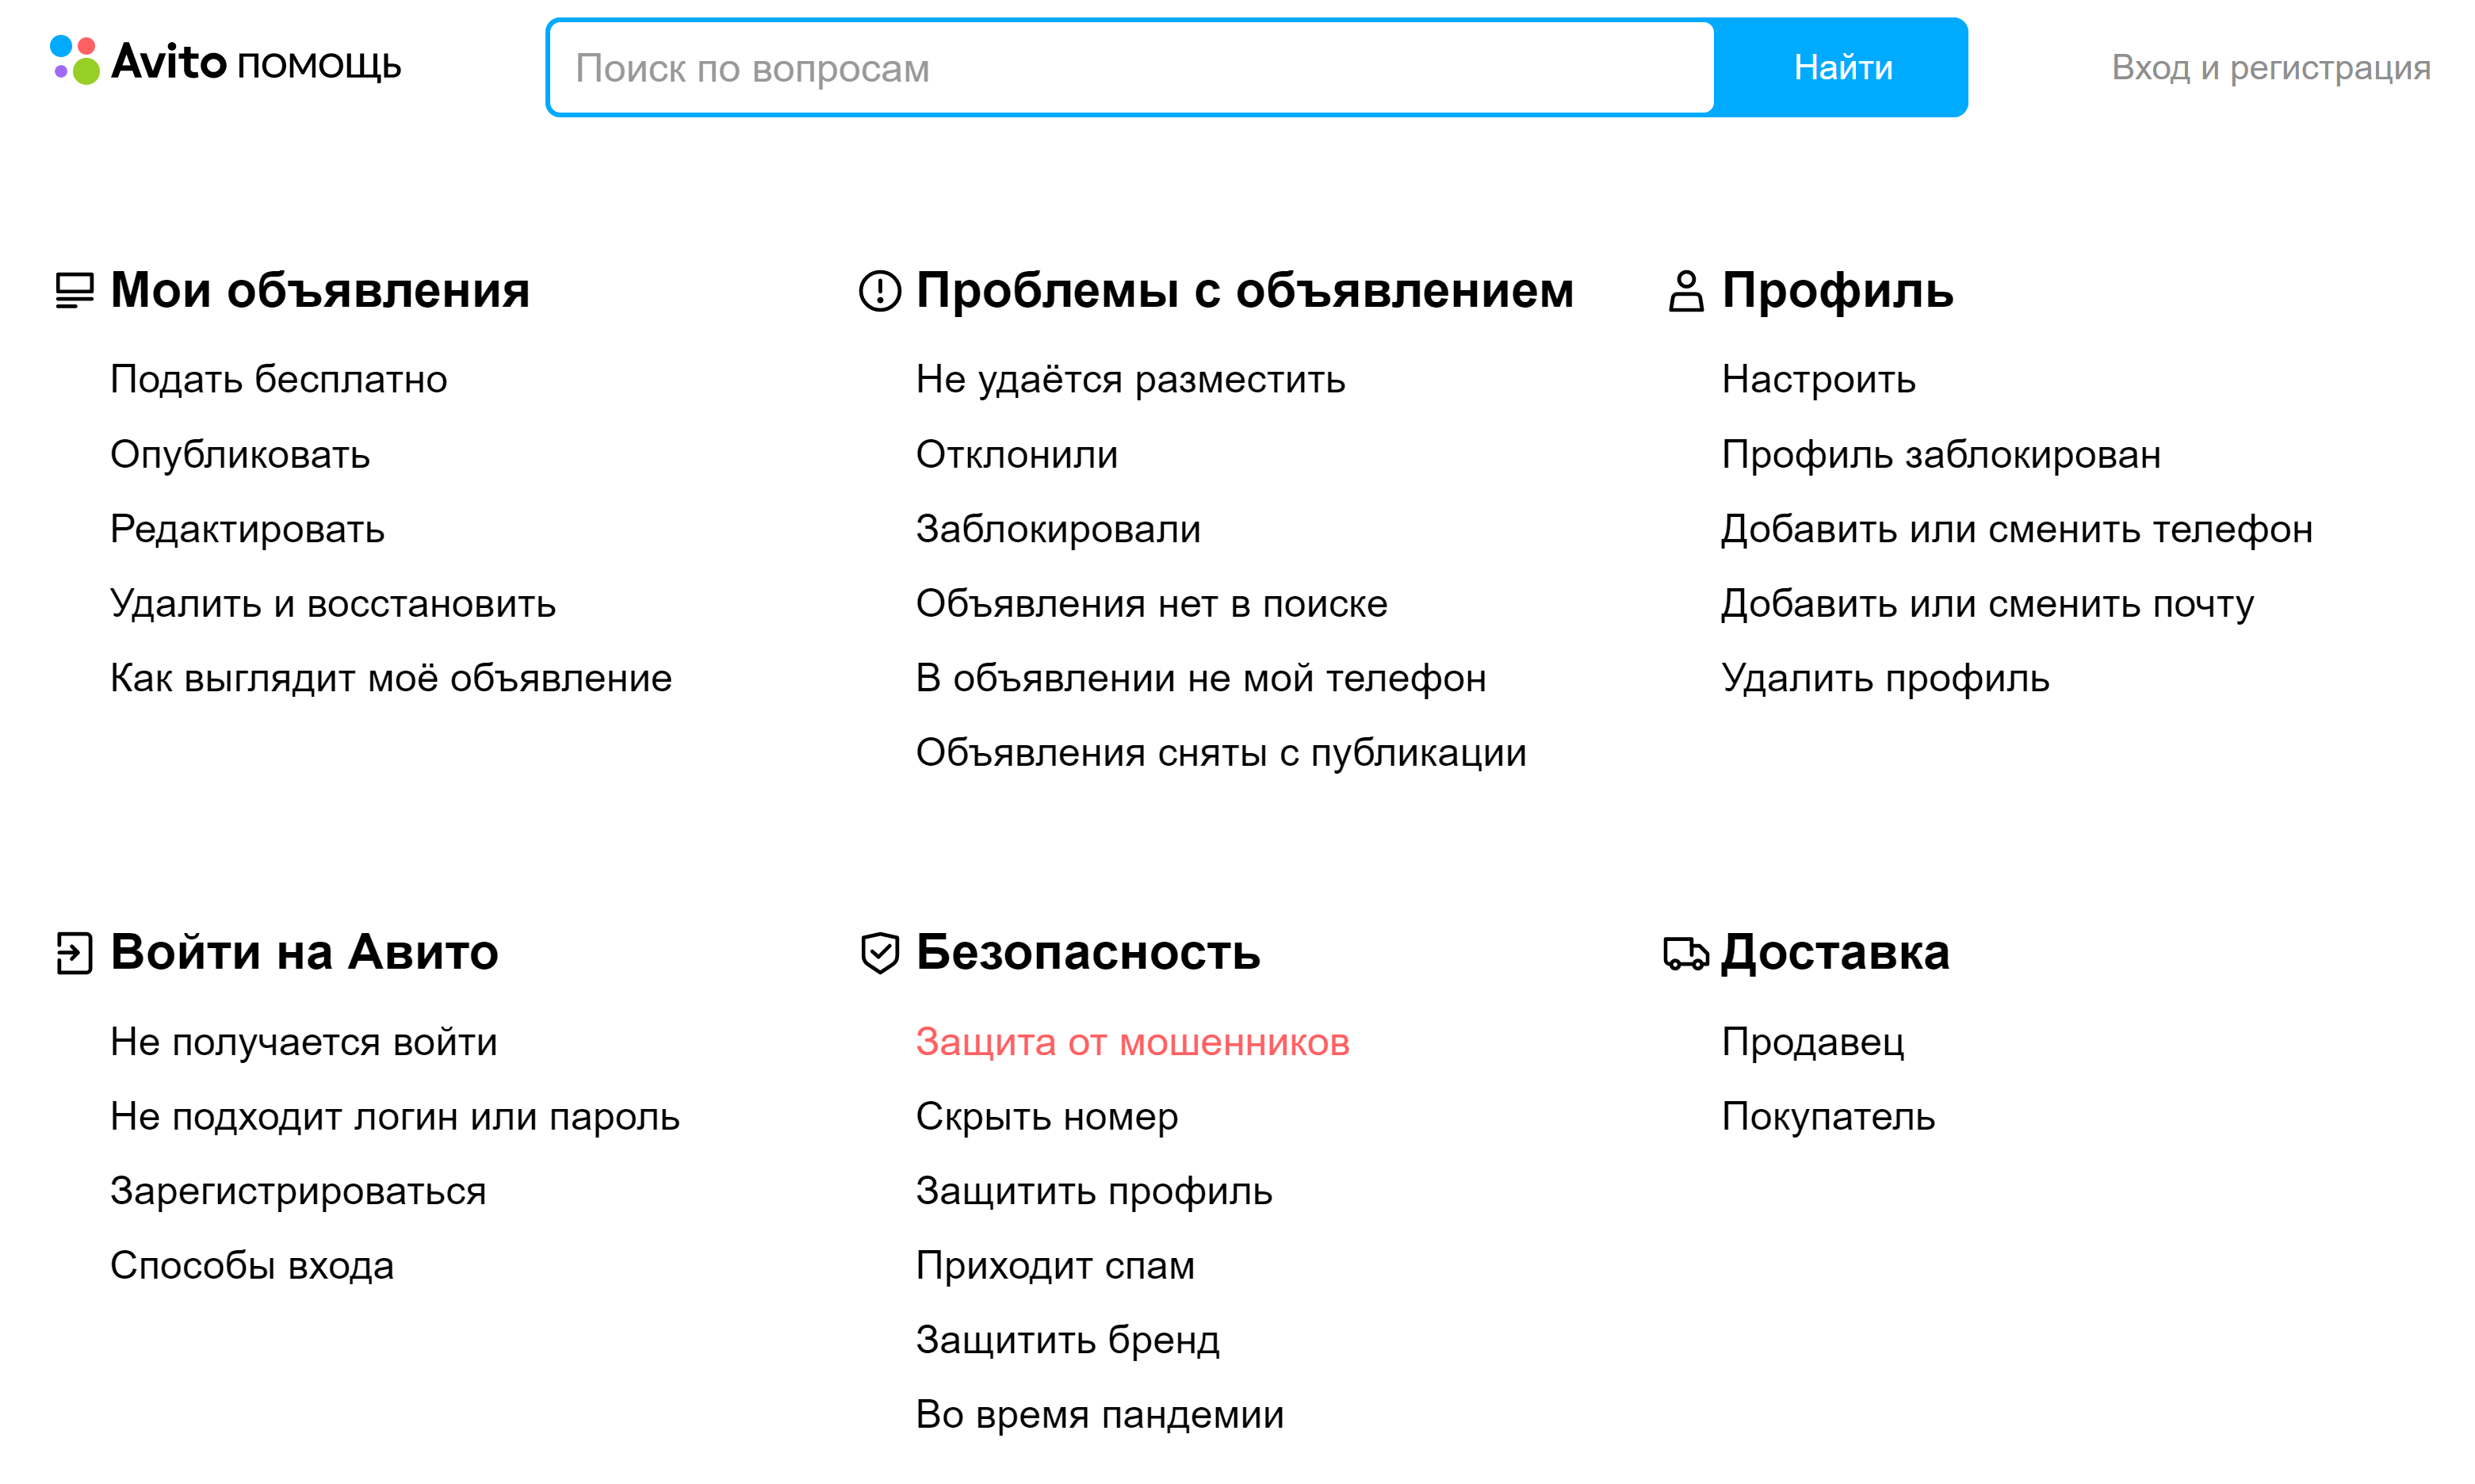
Task: Open the Мои объявления section heading
Action: point(319,291)
